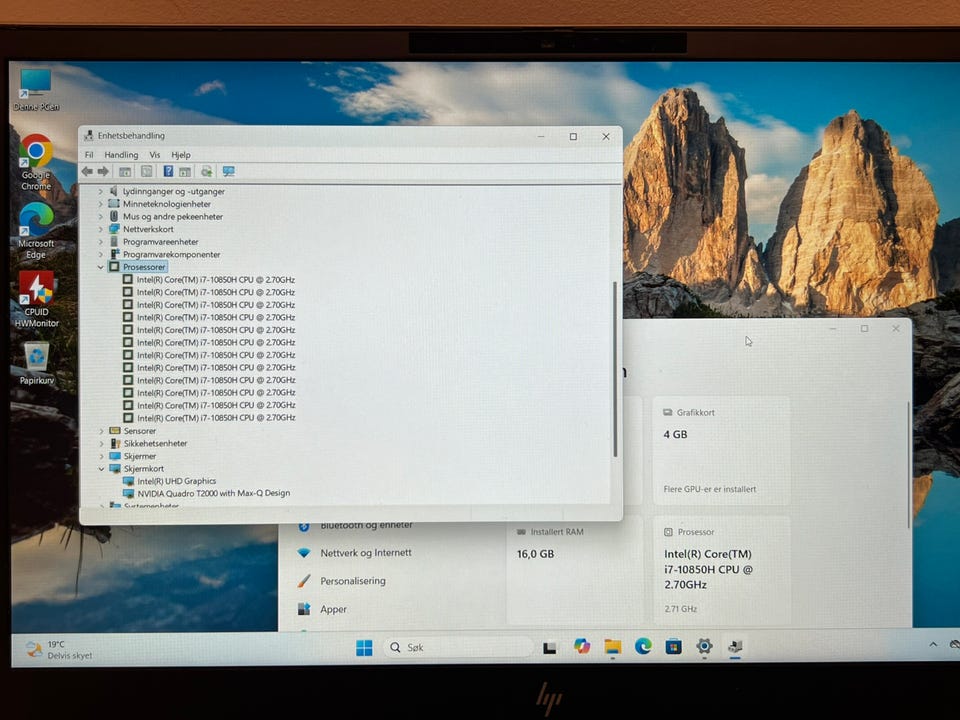Collapse the Prosessorer node
The height and width of the screenshot is (720, 960).
pyautogui.click(x=101, y=267)
